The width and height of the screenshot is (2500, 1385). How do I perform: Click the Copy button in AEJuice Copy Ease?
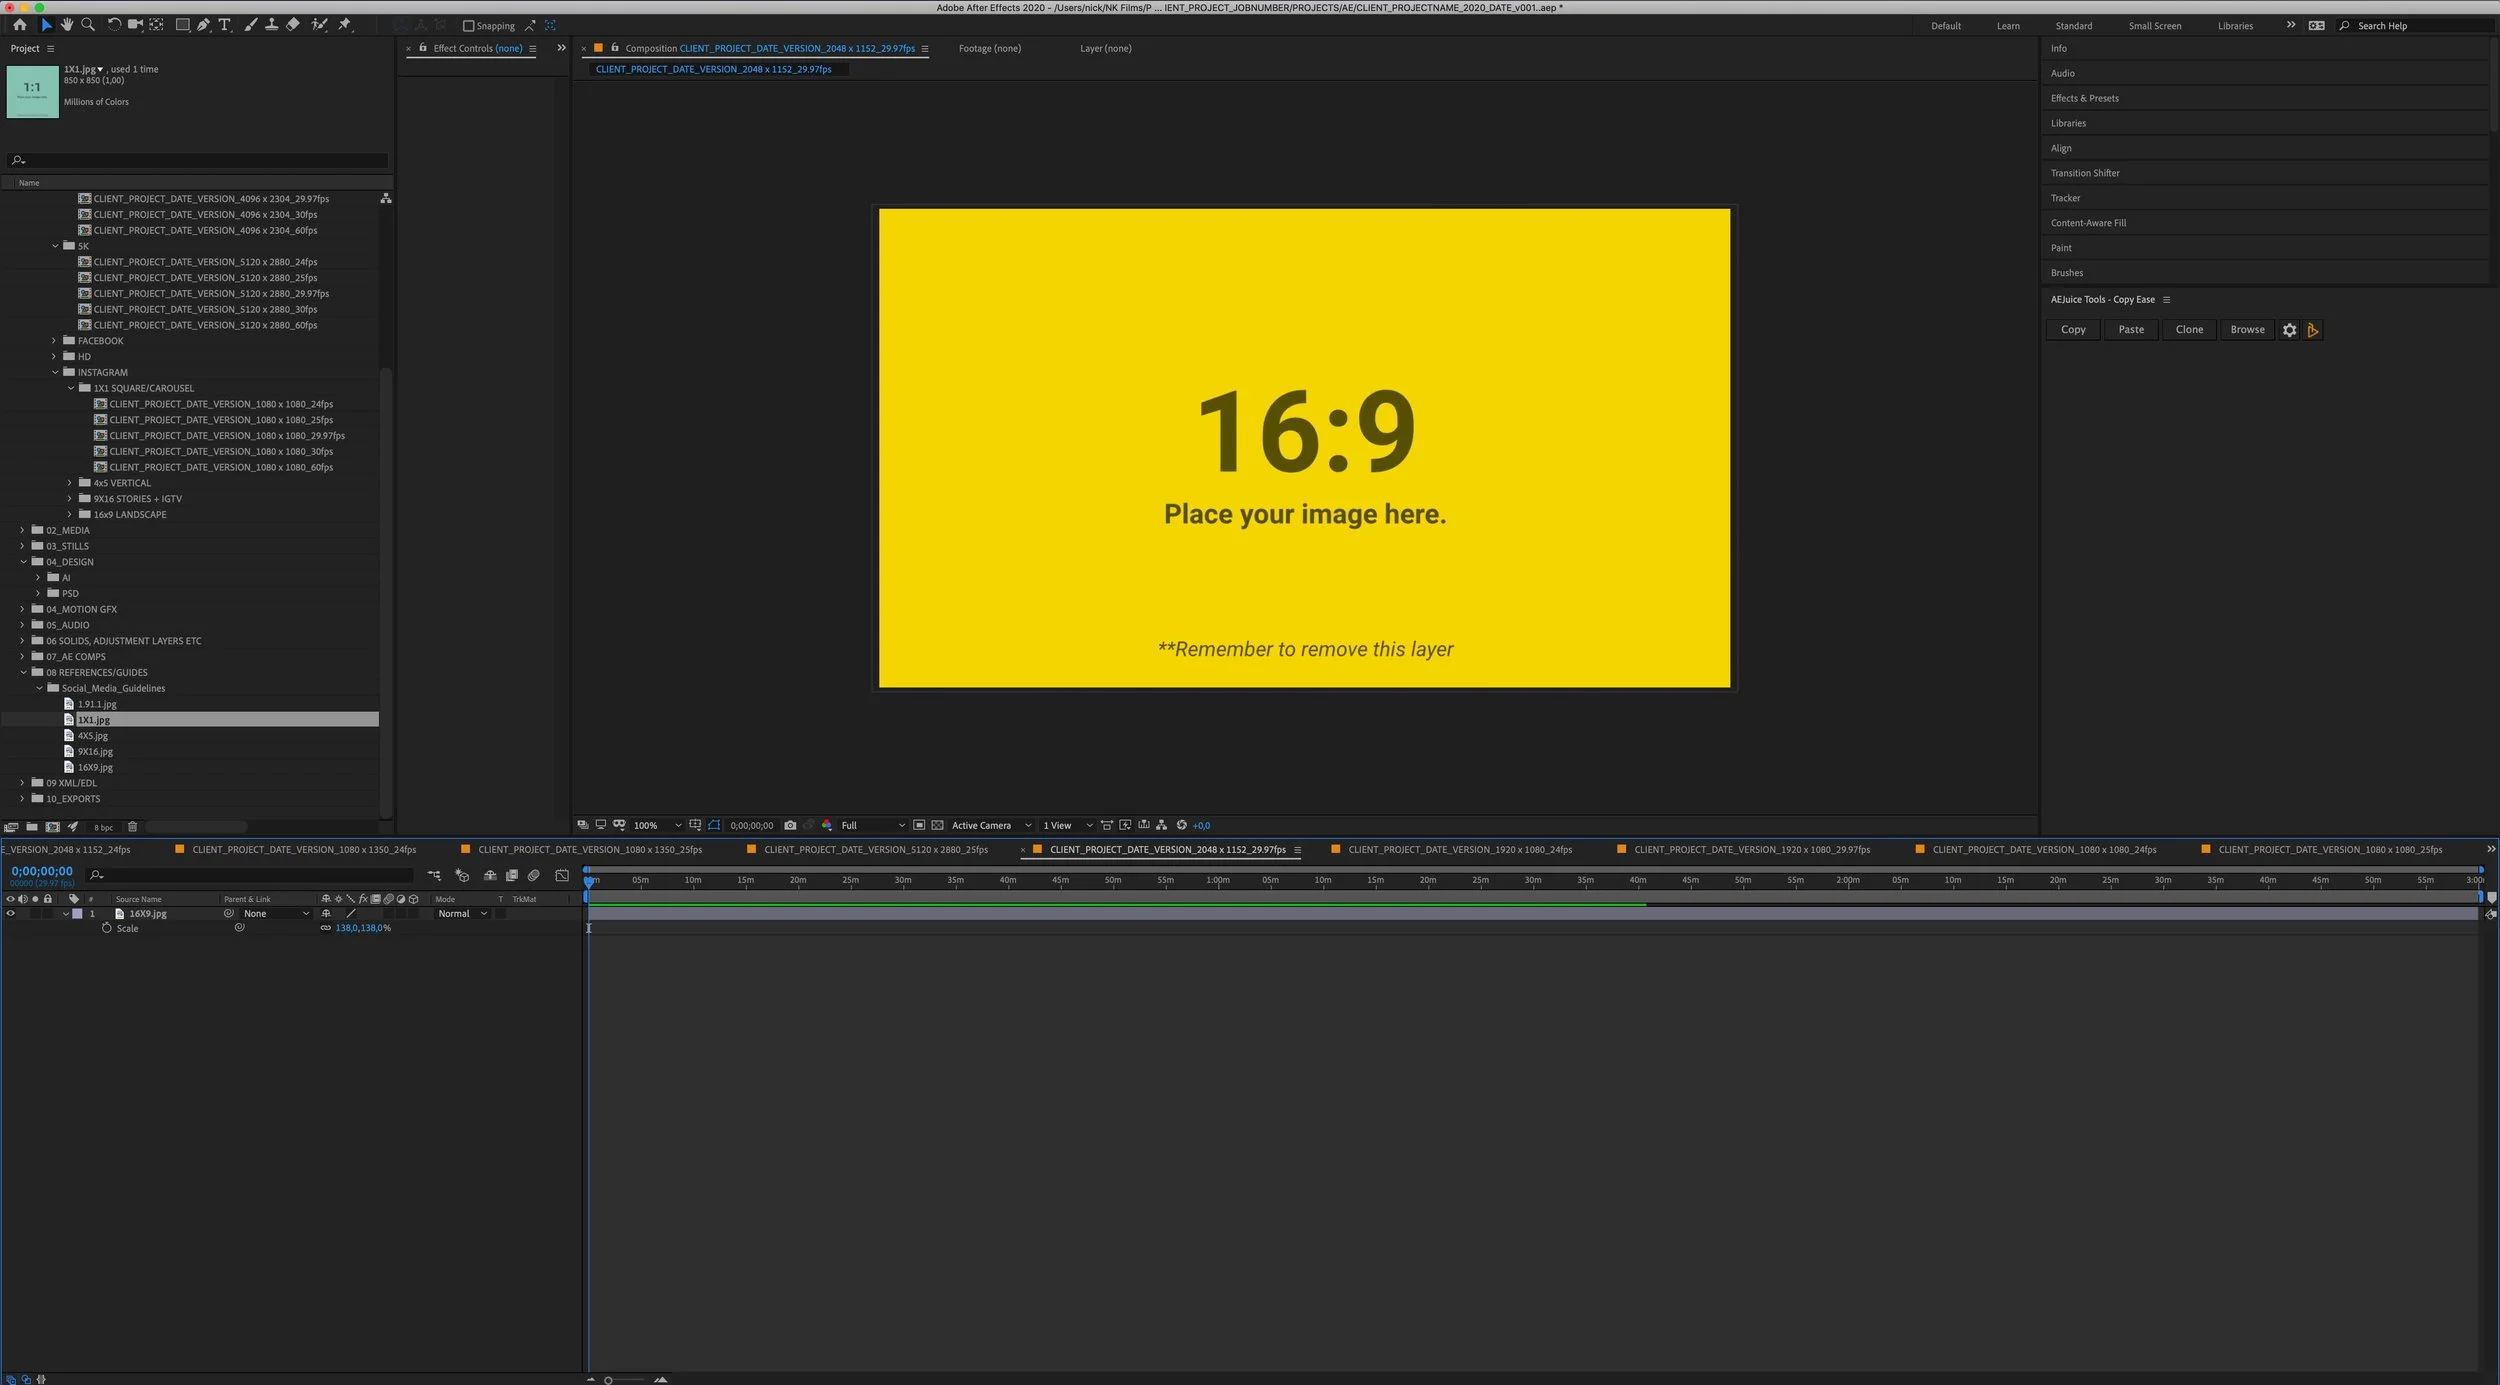click(2072, 329)
